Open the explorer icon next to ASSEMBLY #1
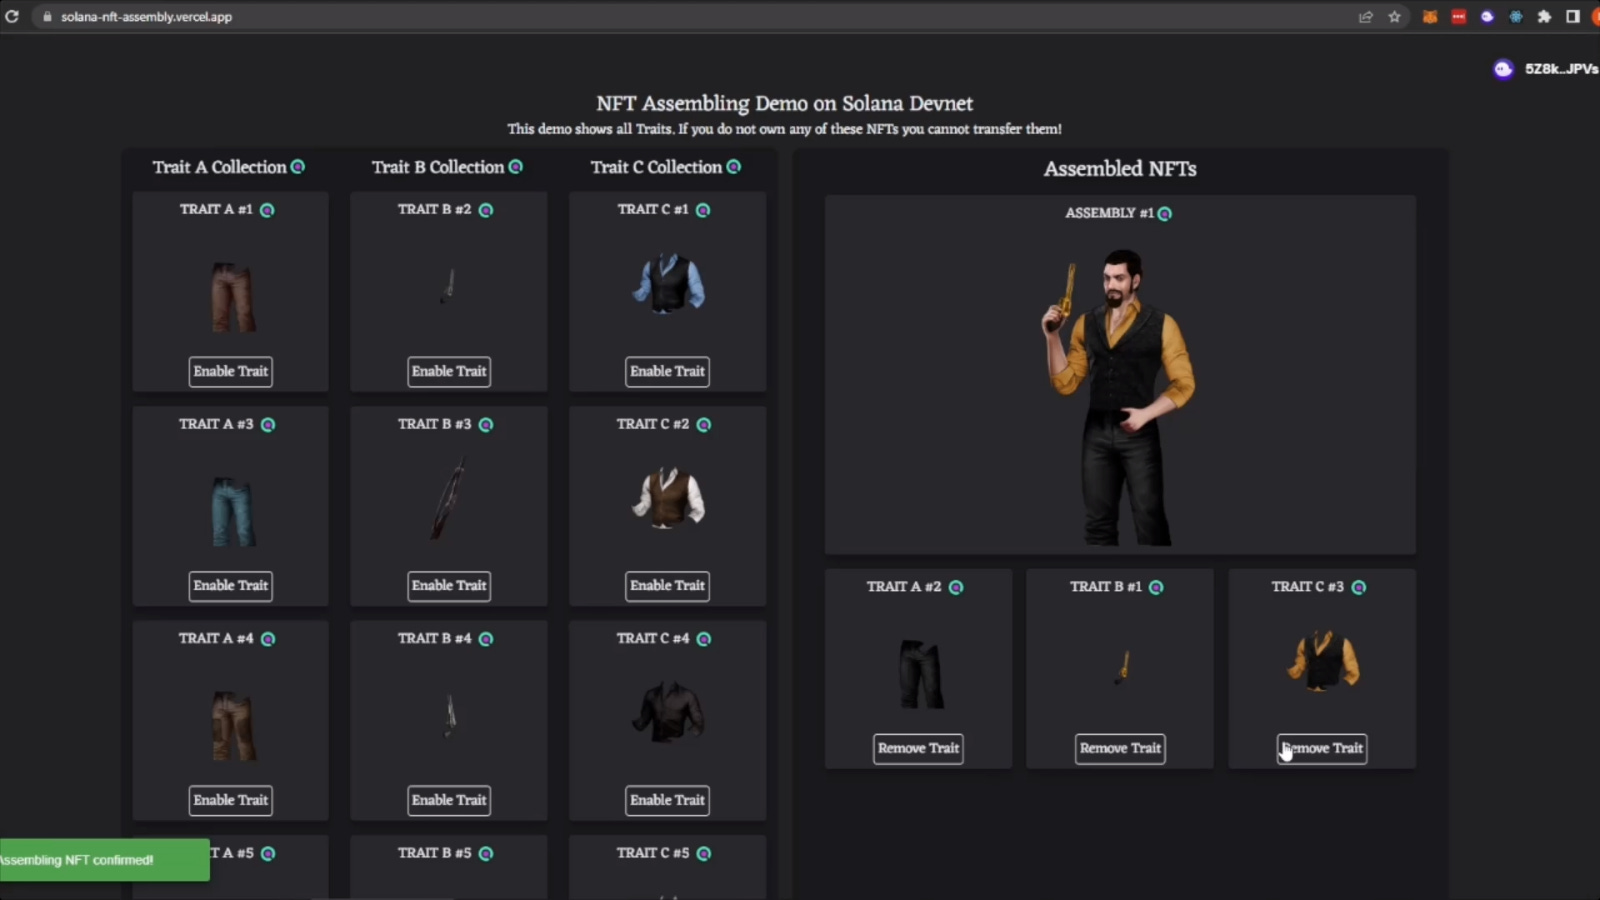The height and width of the screenshot is (900, 1600). (1165, 214)
